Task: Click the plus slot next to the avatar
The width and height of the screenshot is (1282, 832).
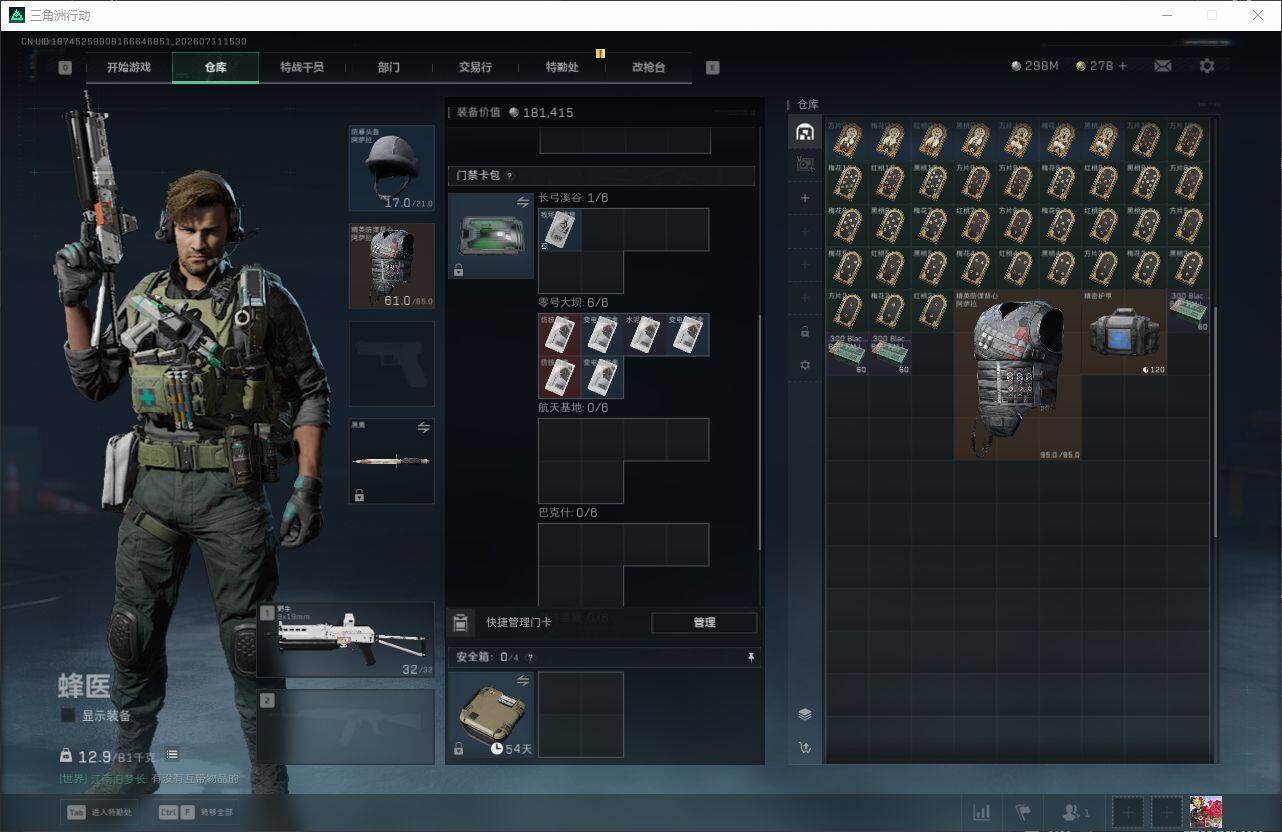Action: [x=1167, y=812]
